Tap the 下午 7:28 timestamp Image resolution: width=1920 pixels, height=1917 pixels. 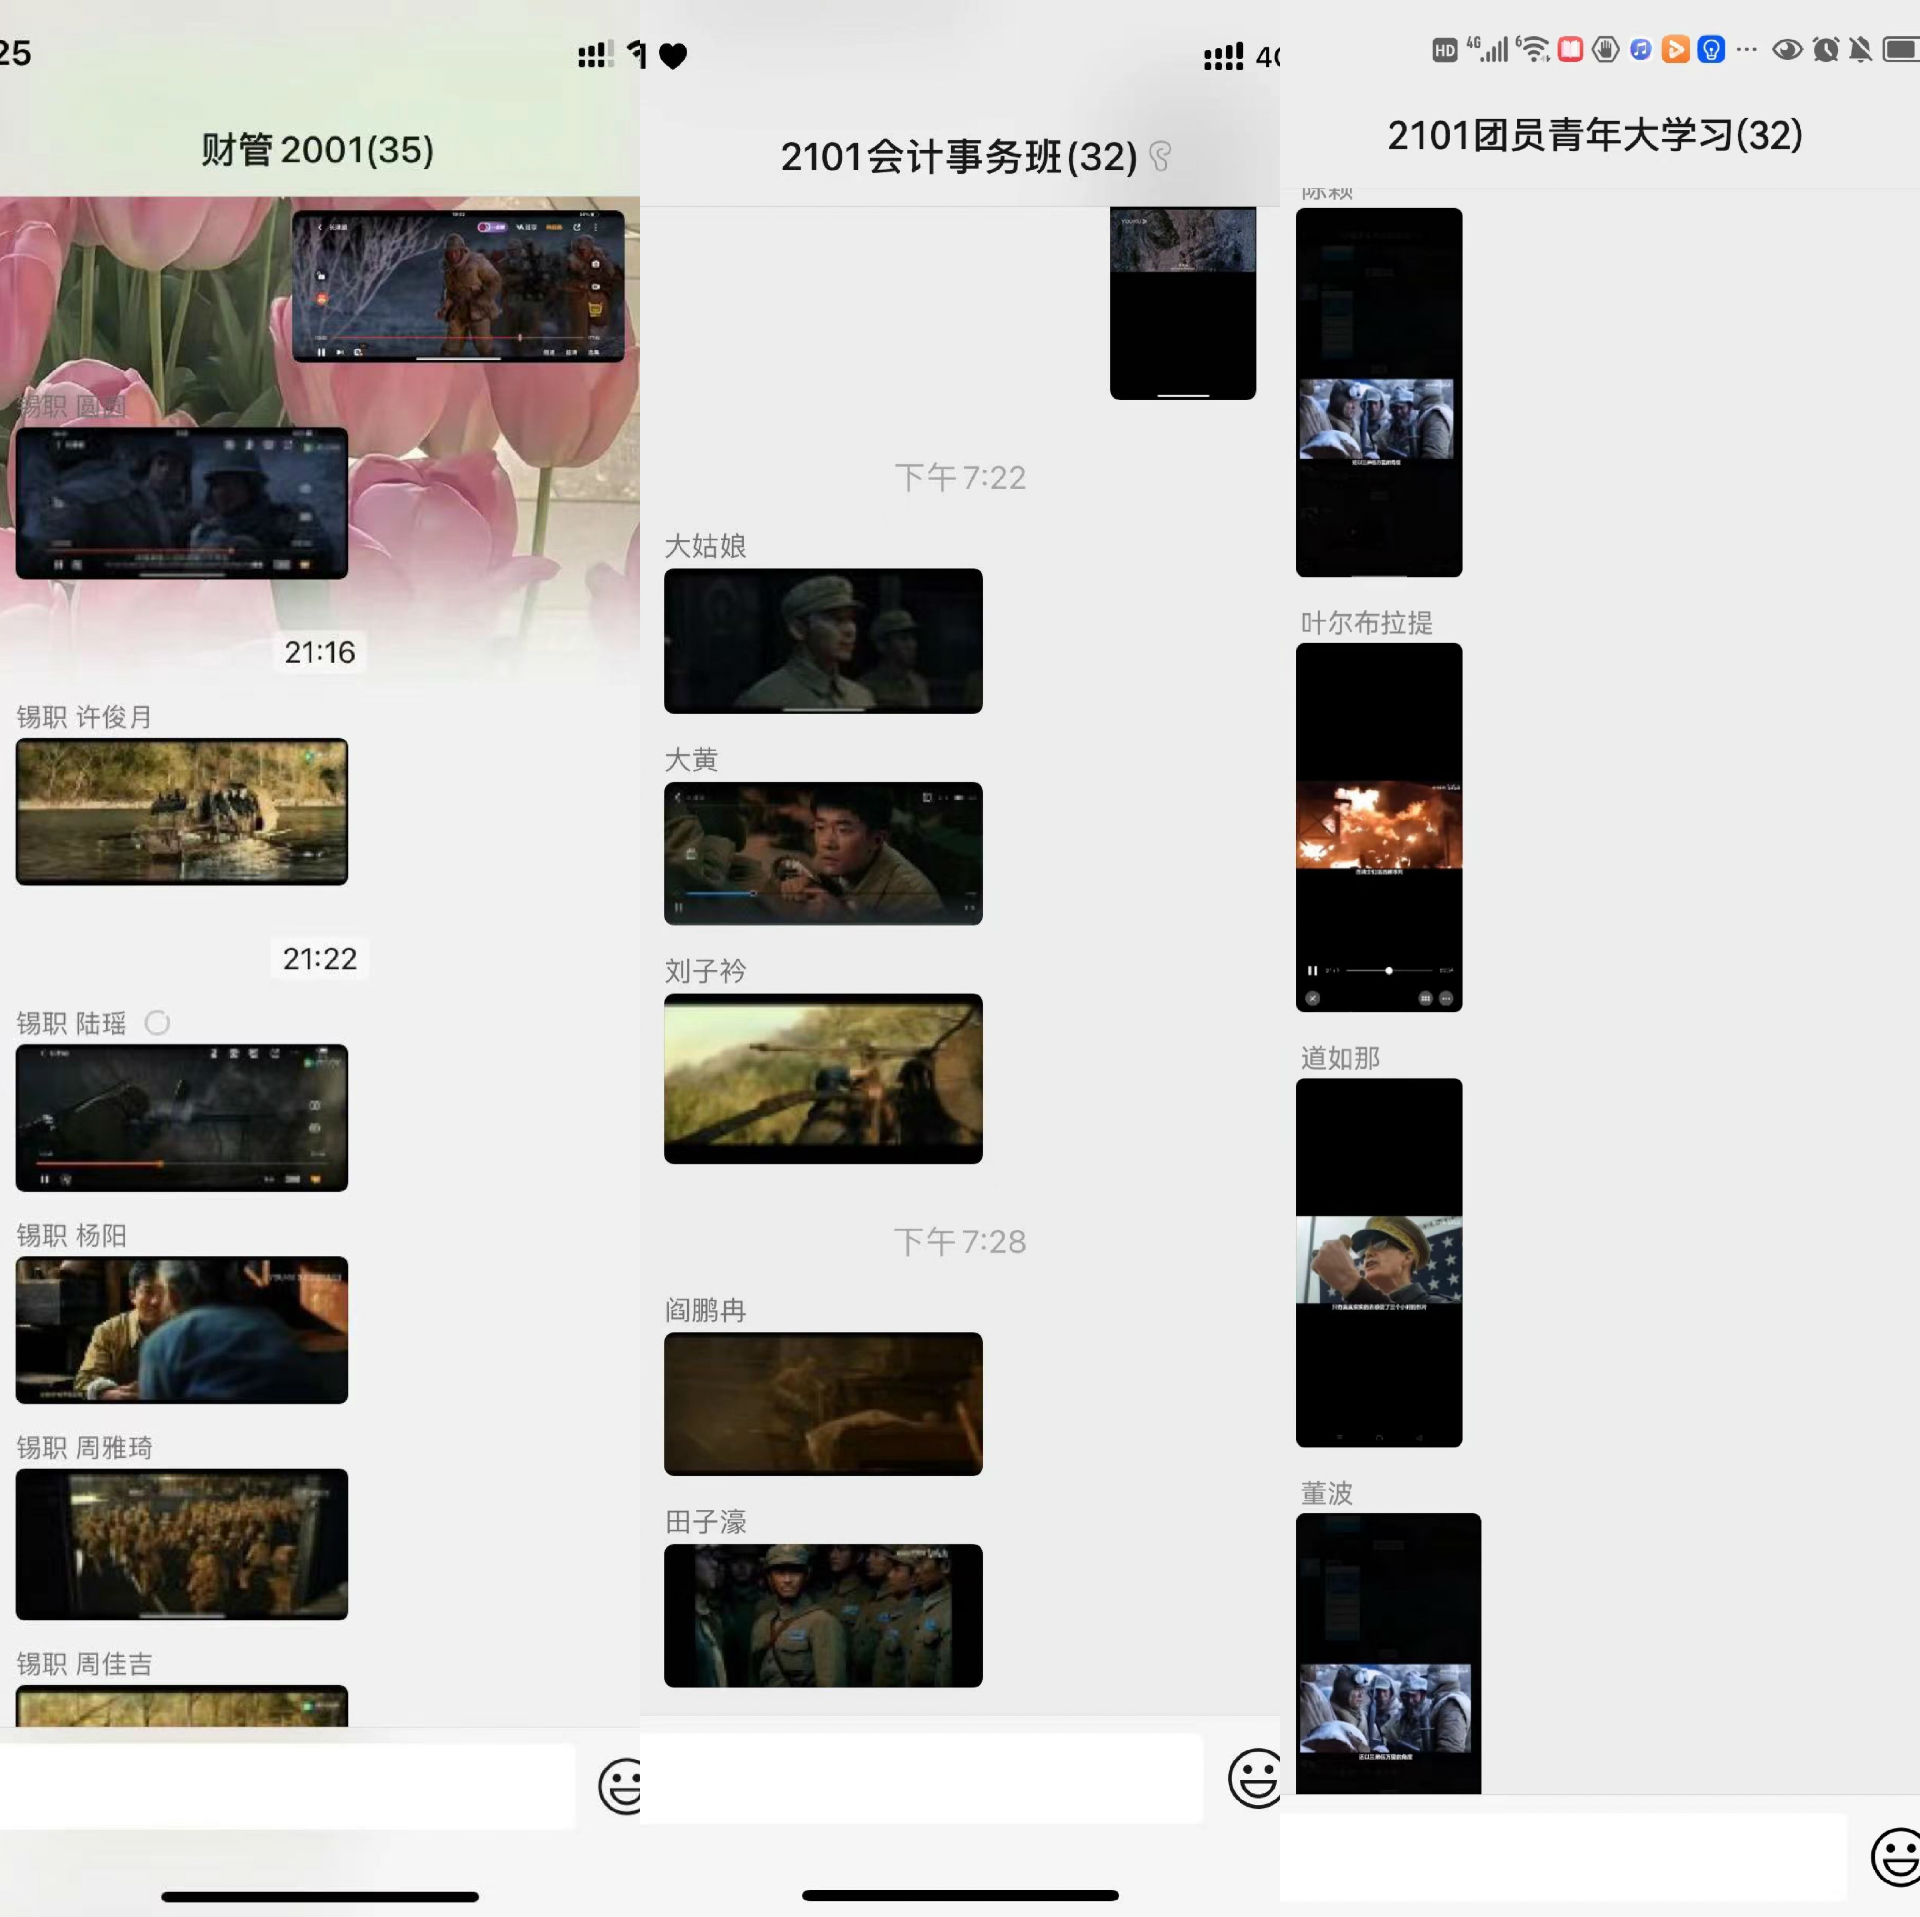point(960,1241)
